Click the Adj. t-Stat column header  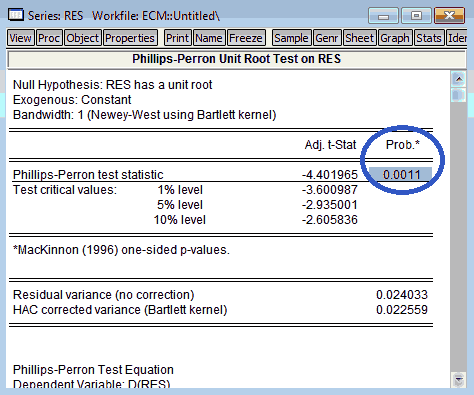330,144
